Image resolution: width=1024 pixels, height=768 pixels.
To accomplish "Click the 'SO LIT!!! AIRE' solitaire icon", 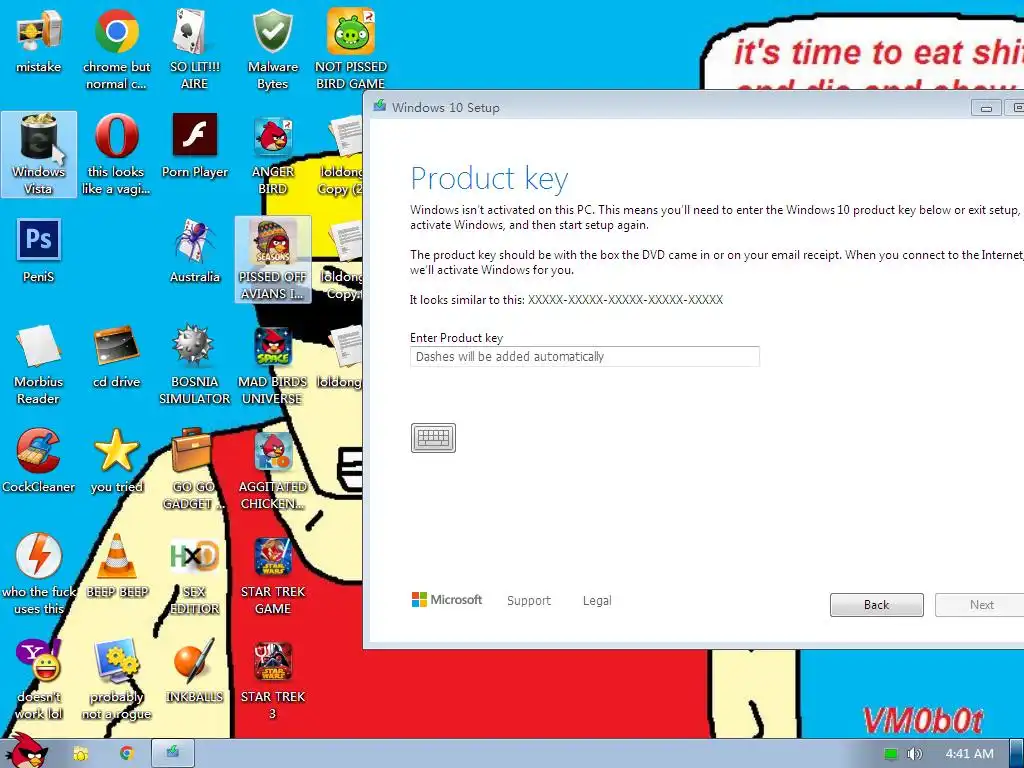I will tap(194, 49).
